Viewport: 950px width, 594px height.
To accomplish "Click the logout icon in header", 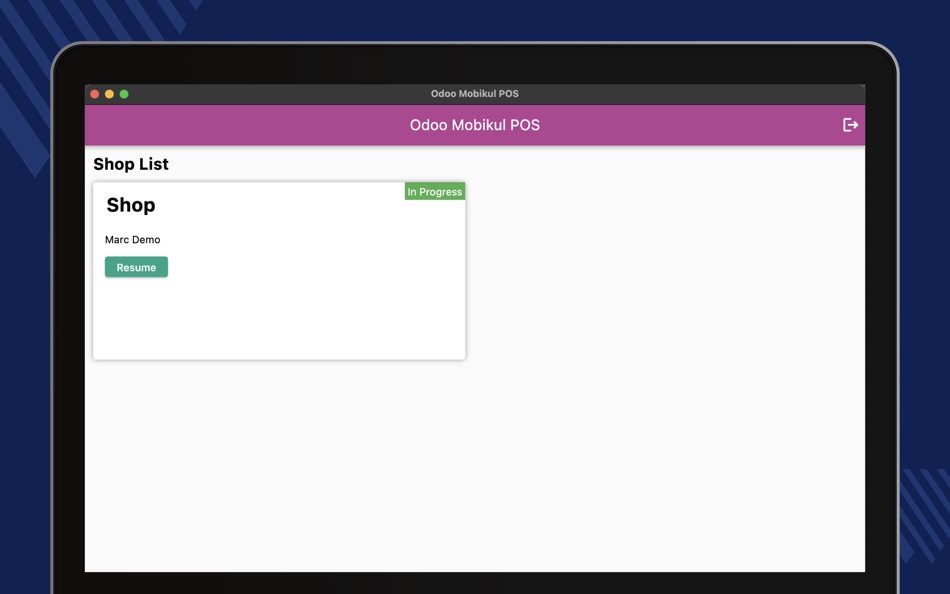I will coord(850,125).
